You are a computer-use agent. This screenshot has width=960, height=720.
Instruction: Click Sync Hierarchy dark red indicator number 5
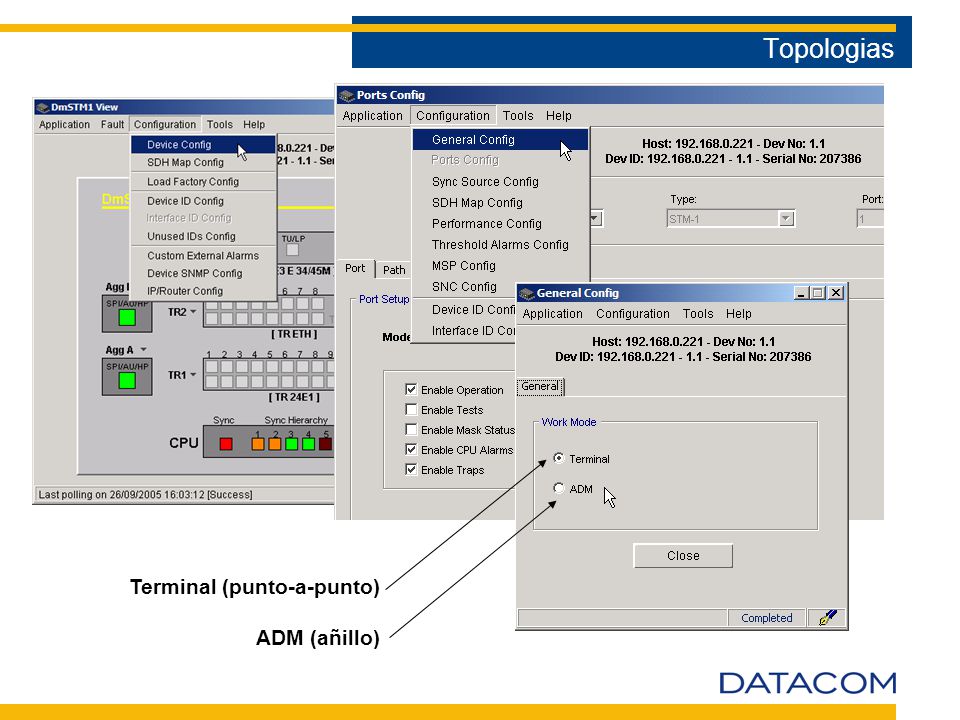pos(325,444)
